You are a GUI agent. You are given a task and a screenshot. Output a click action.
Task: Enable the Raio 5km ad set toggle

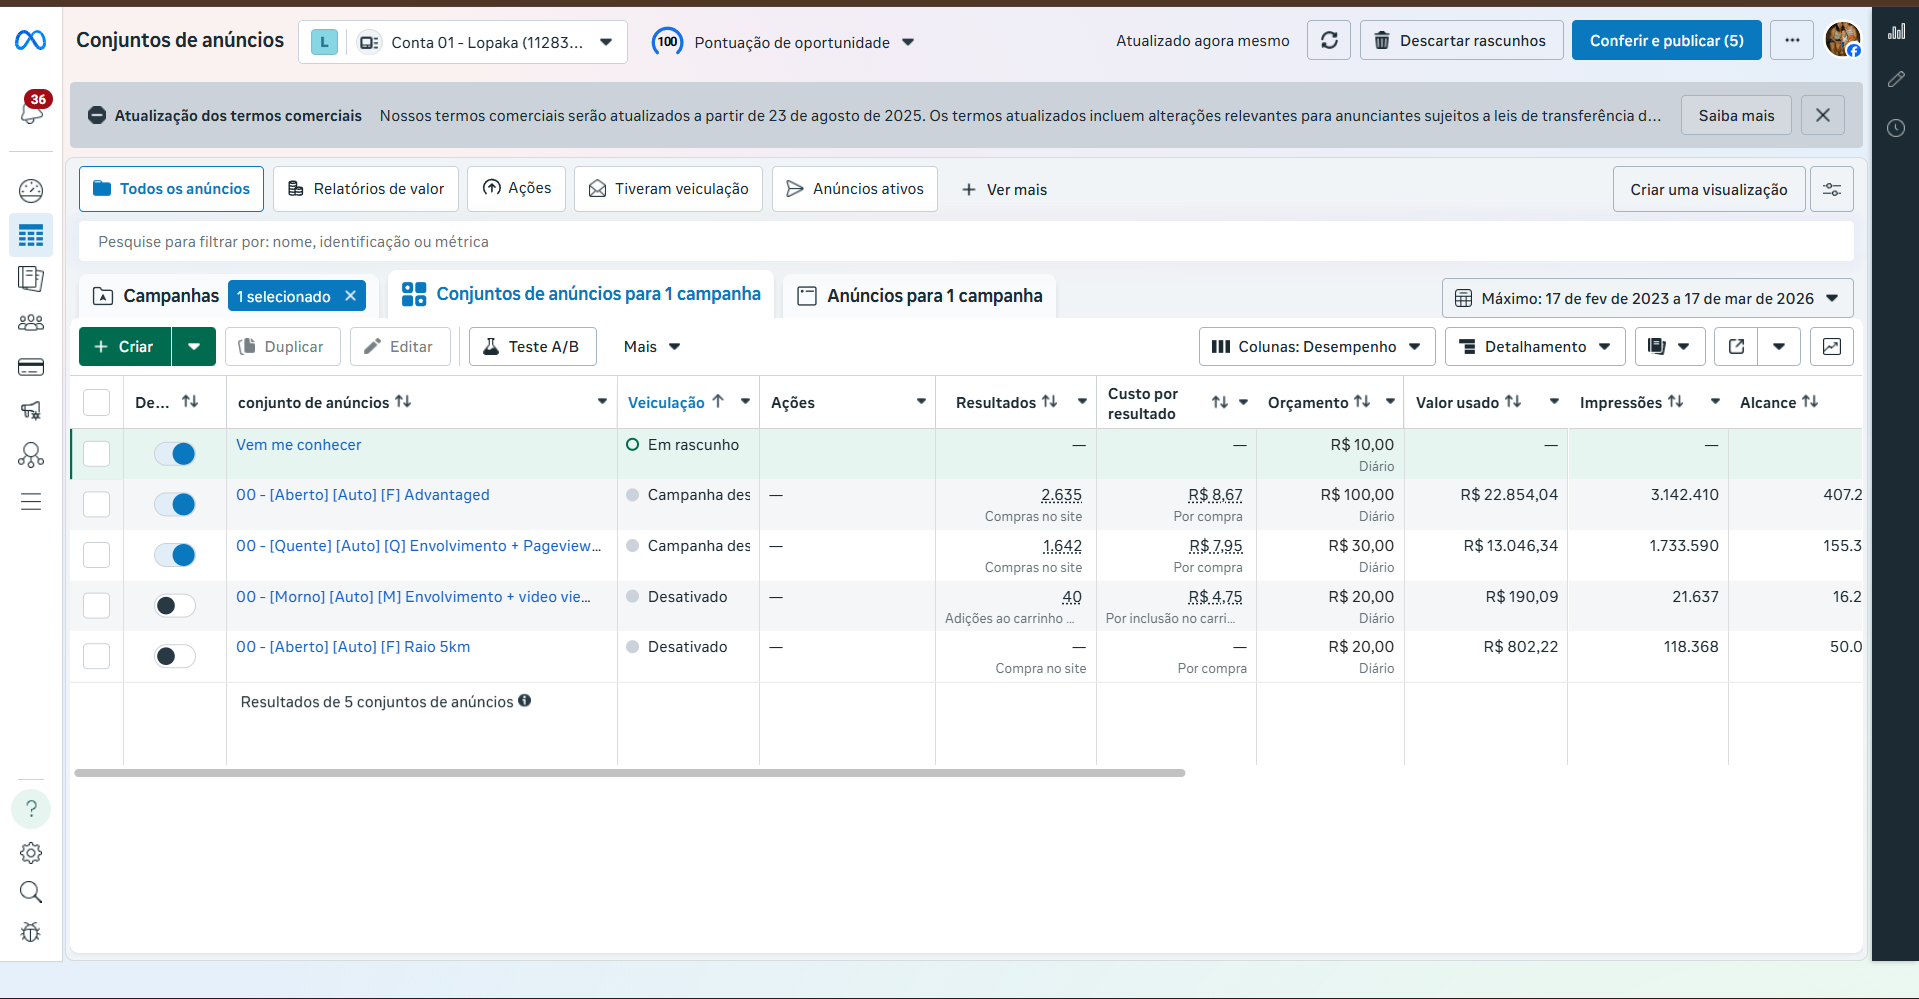(175, 657)
